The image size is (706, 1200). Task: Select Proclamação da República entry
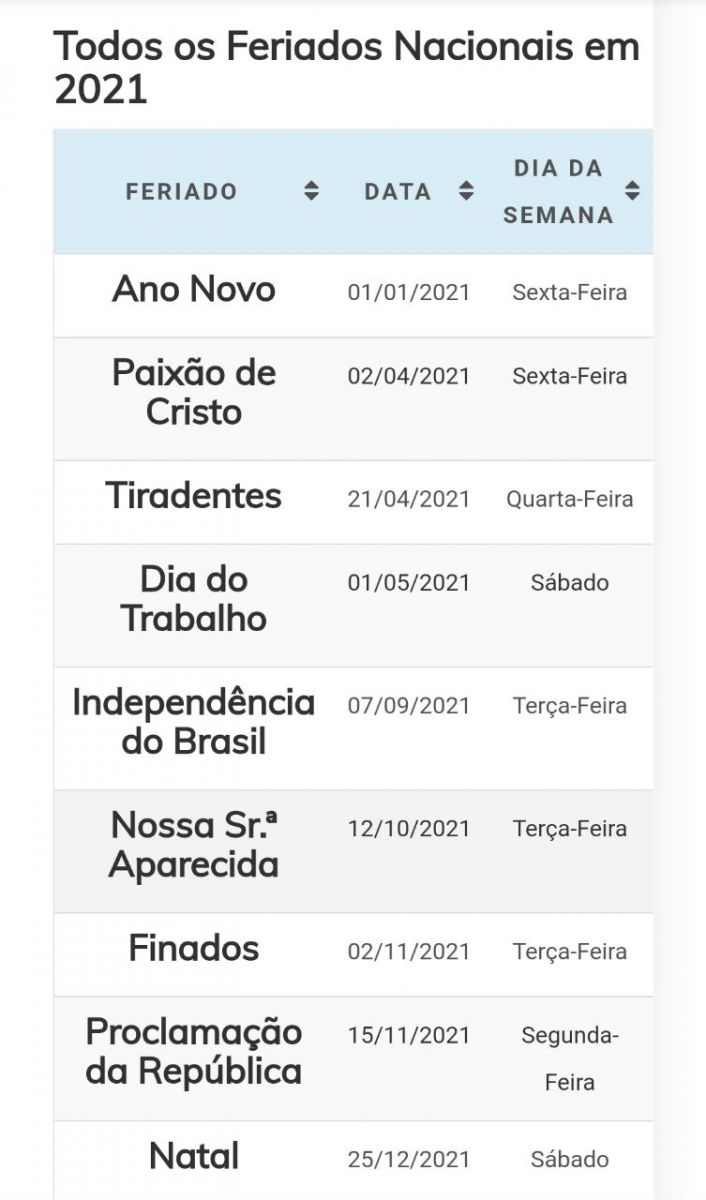click(194, 1051)
